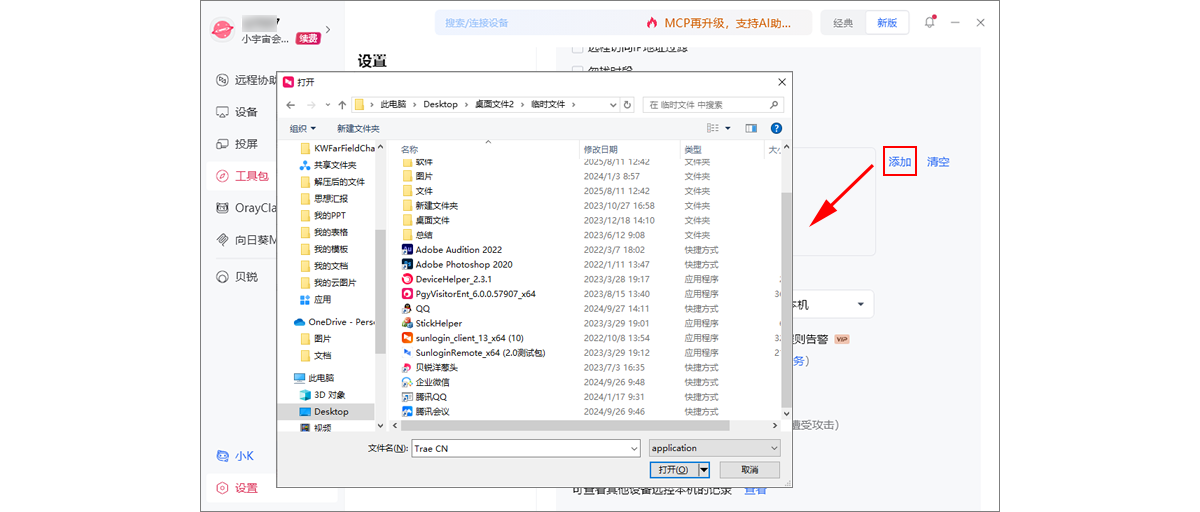Select the Adobe Photoshop 2020 shortcut
This screenshot has width=1200, height=512.
pyautogui.click(x=457, y=264)
